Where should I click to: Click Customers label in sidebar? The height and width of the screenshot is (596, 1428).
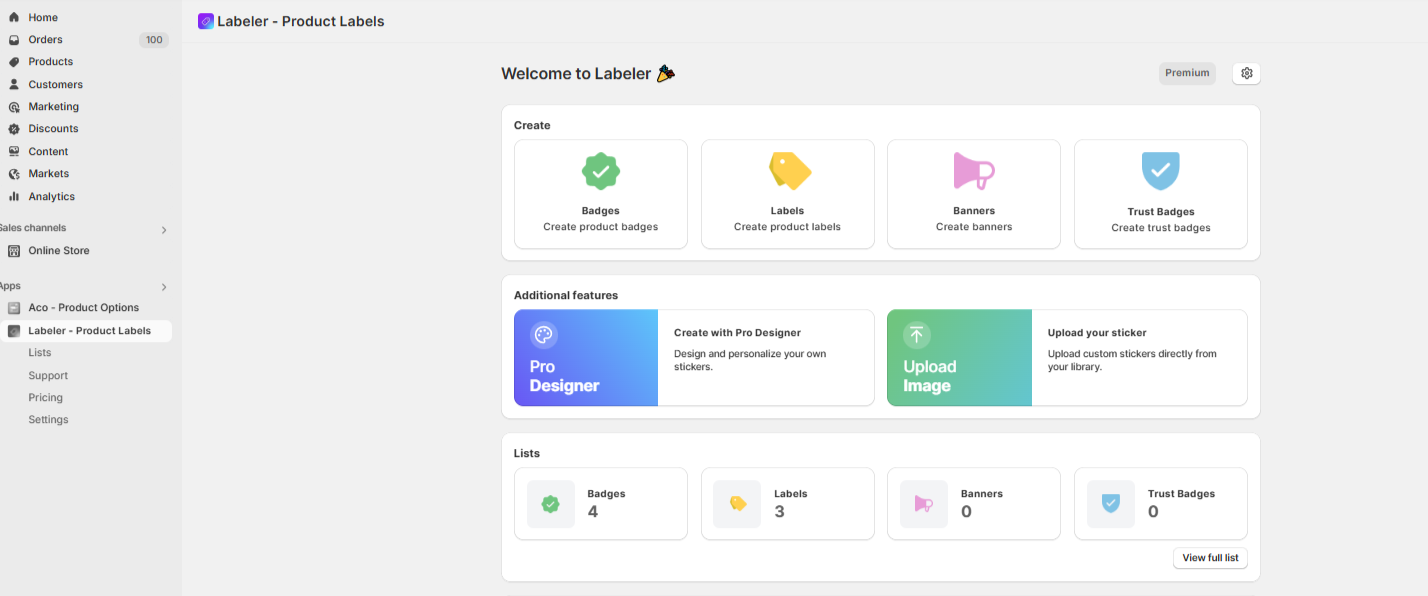tap(55, 85)
